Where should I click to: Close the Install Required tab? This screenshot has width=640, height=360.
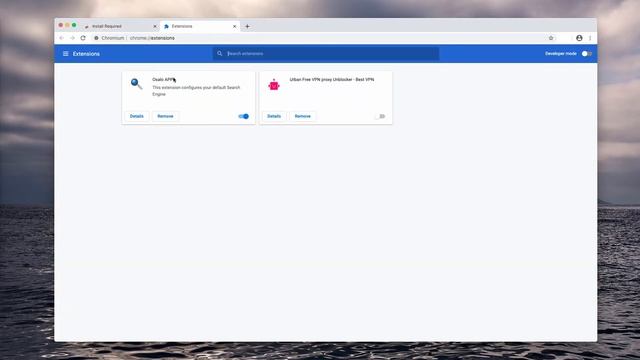coord(155,26)
